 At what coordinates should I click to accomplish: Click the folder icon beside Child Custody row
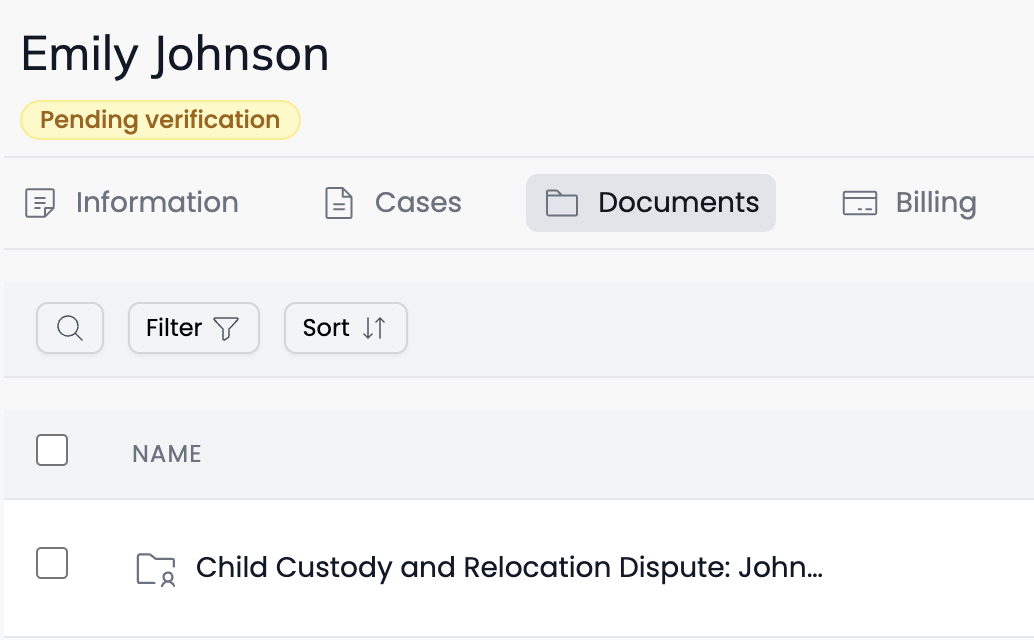(x=155, y=568)
